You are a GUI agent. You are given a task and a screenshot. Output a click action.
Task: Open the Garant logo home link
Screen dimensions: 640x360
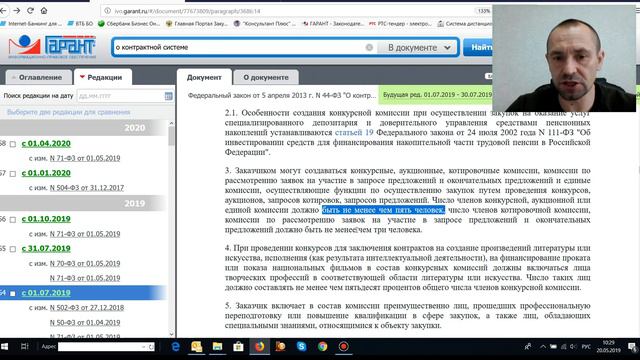[x=52, y=47]
